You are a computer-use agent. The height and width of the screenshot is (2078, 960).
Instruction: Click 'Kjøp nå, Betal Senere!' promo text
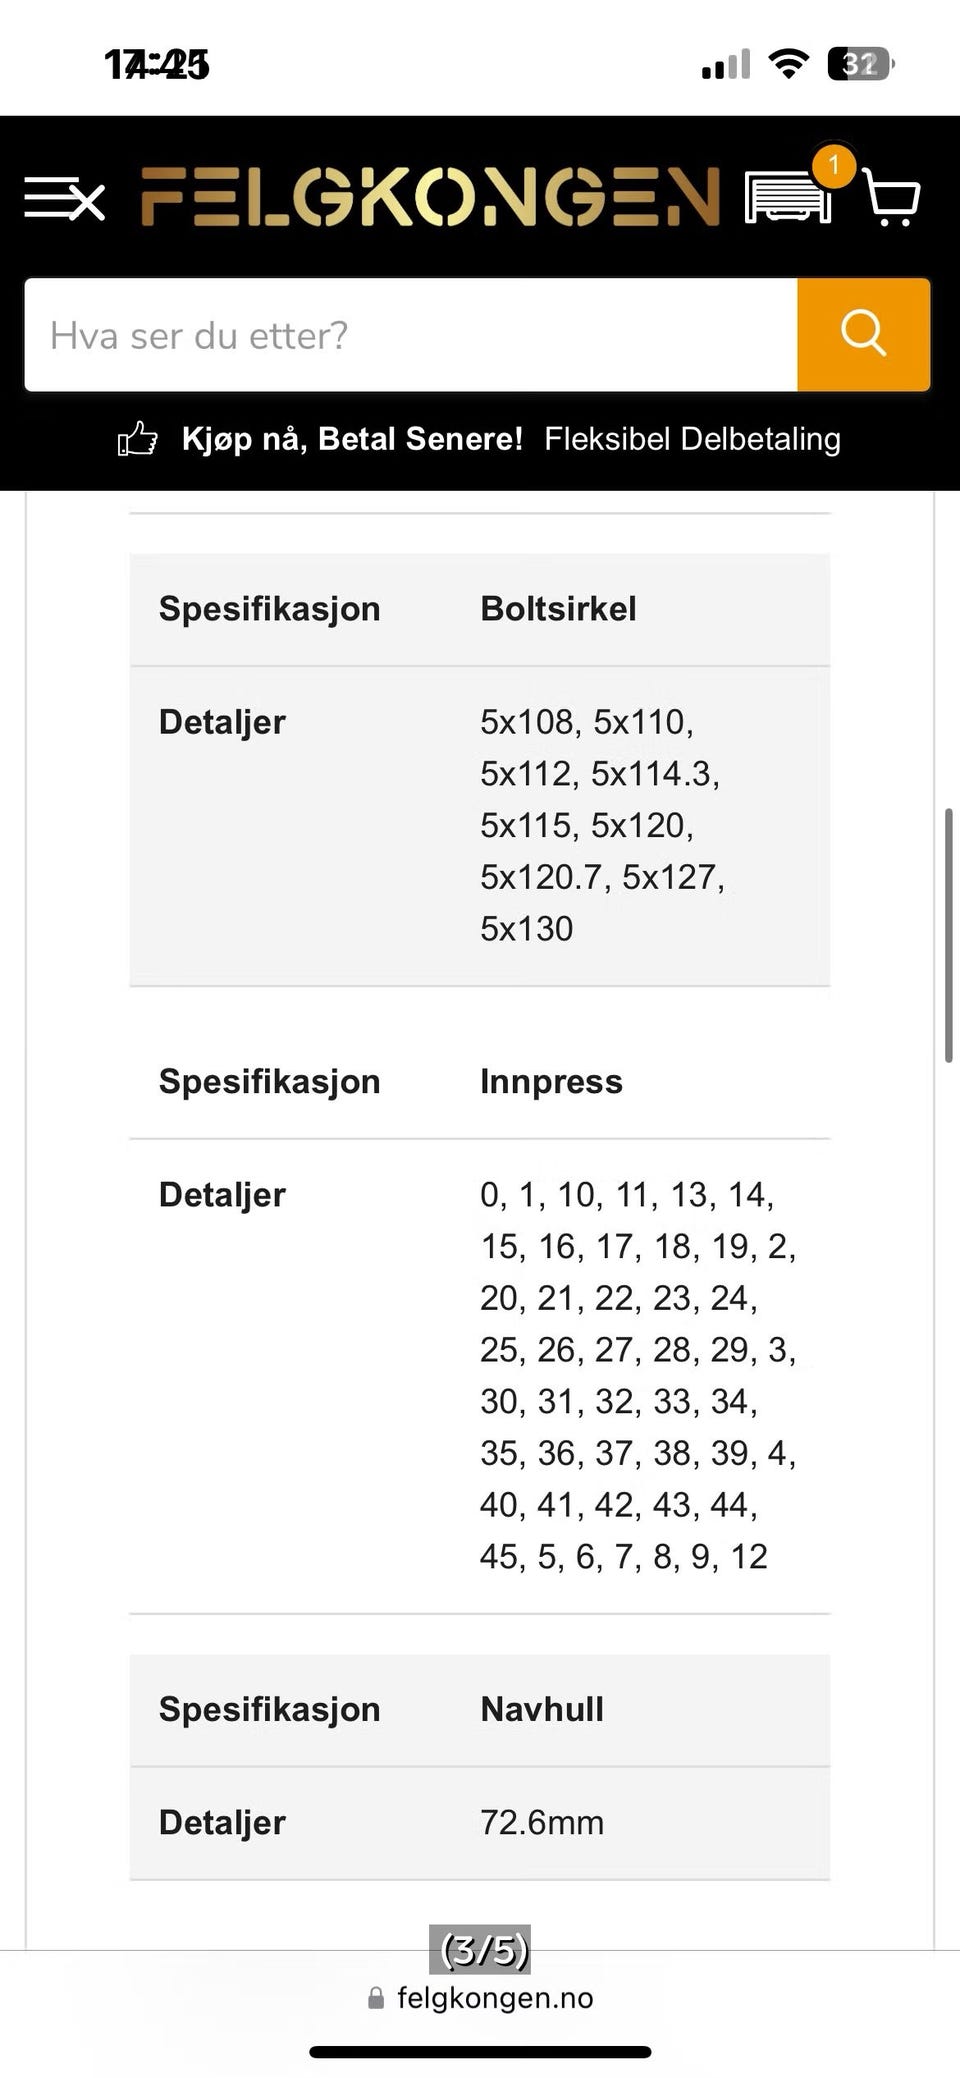point(352,439)
